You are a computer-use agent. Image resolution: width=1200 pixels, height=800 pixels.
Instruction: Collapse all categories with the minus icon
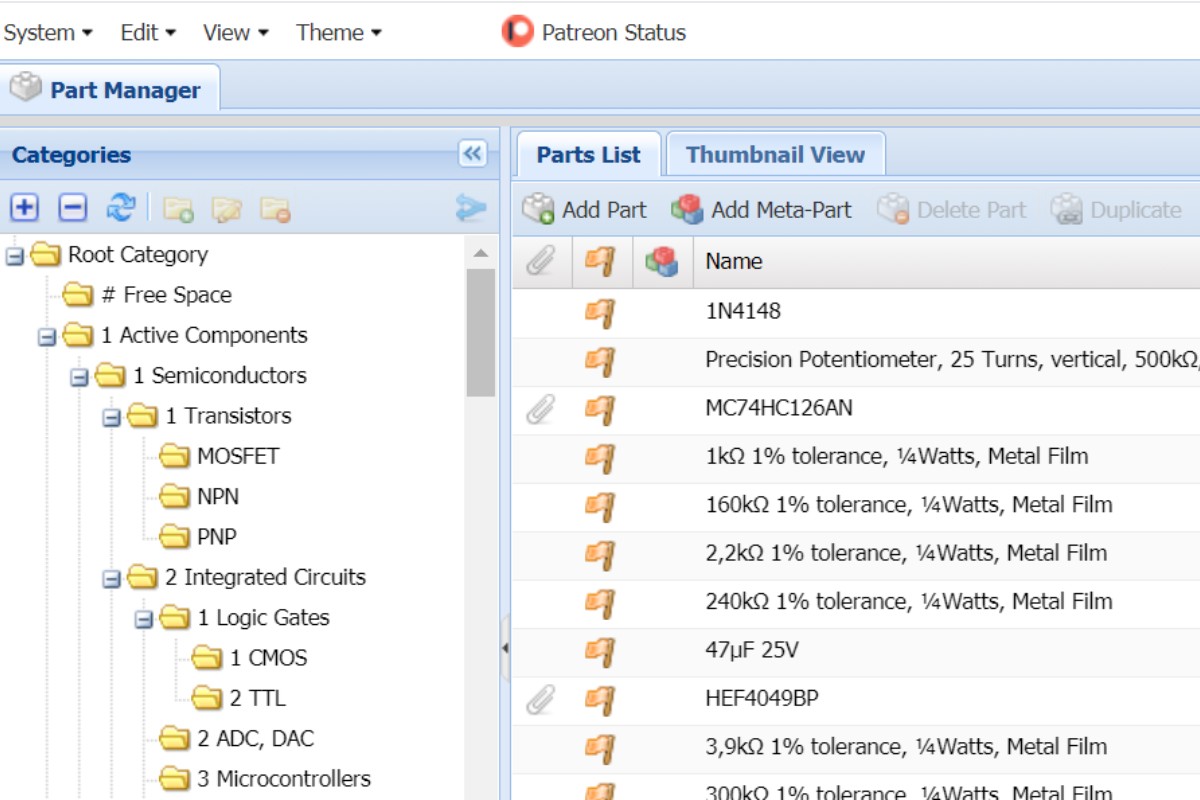72,208
